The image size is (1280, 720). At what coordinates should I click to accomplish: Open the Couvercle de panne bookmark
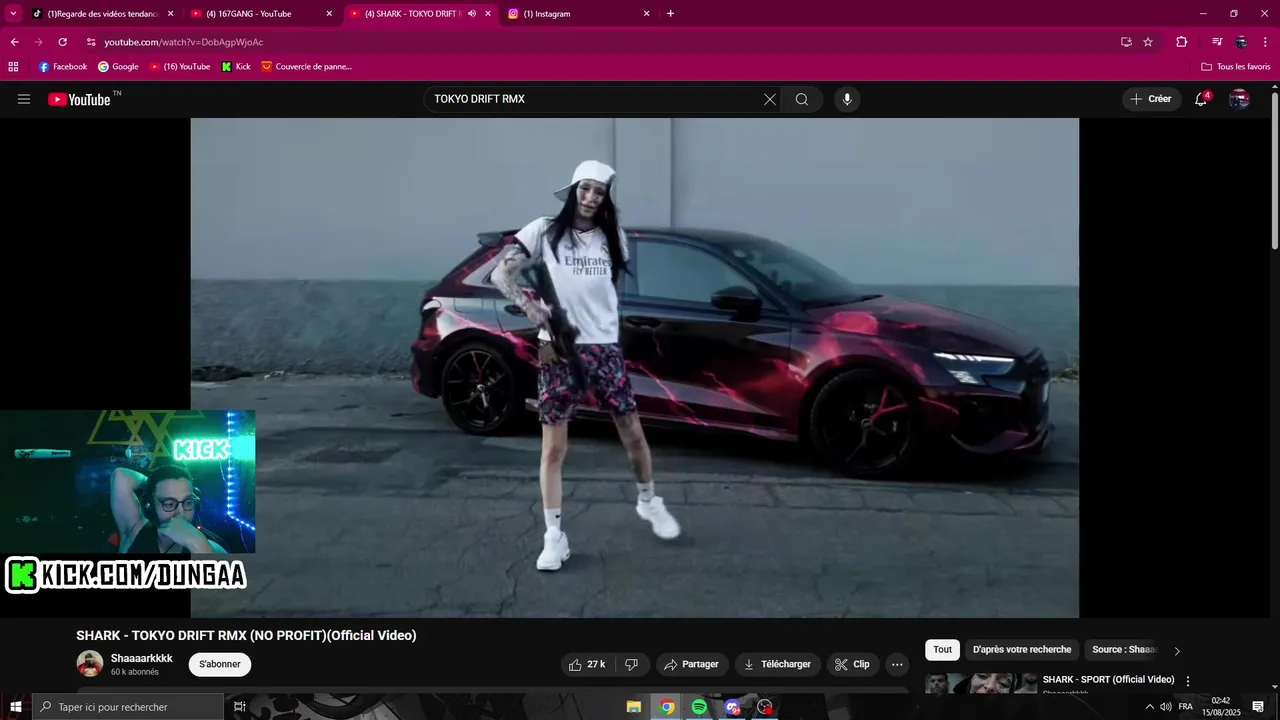pos(307,67)
